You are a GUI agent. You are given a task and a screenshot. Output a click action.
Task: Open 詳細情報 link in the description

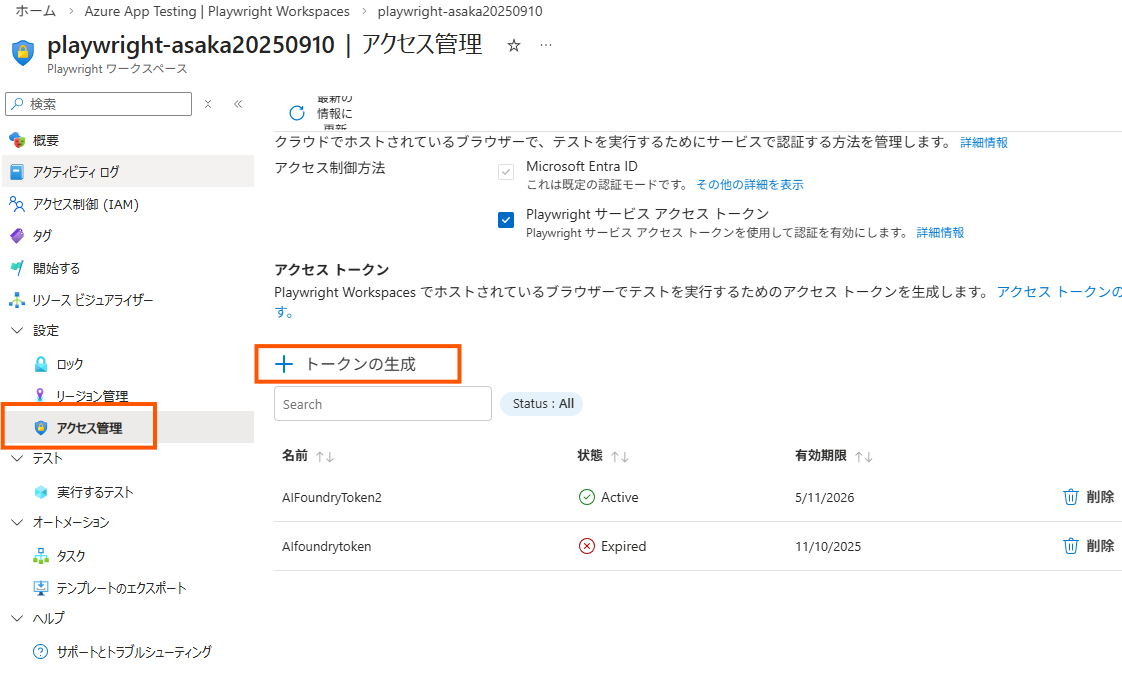click(984, 142)
